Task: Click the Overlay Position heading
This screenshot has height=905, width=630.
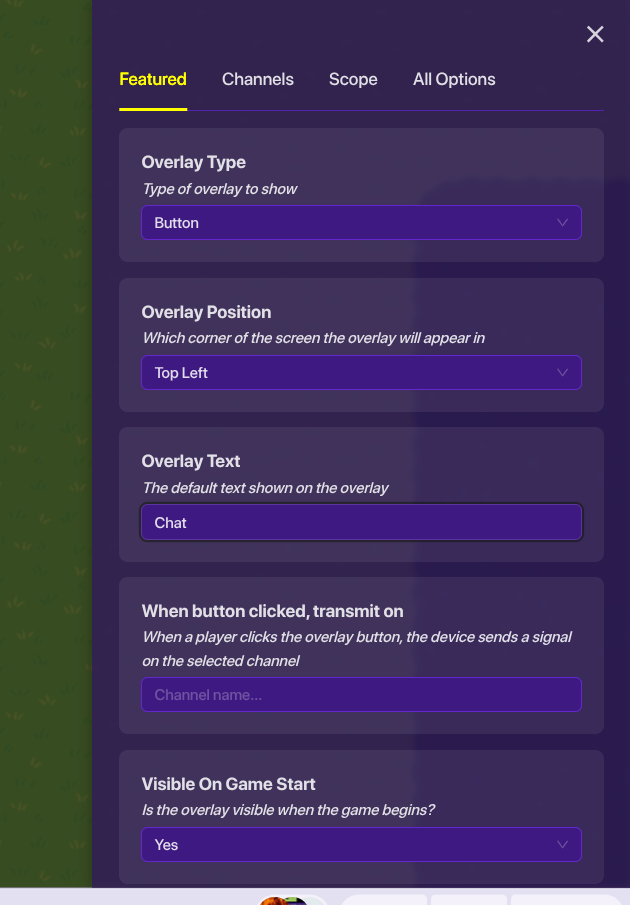Action: click(206, 312)
